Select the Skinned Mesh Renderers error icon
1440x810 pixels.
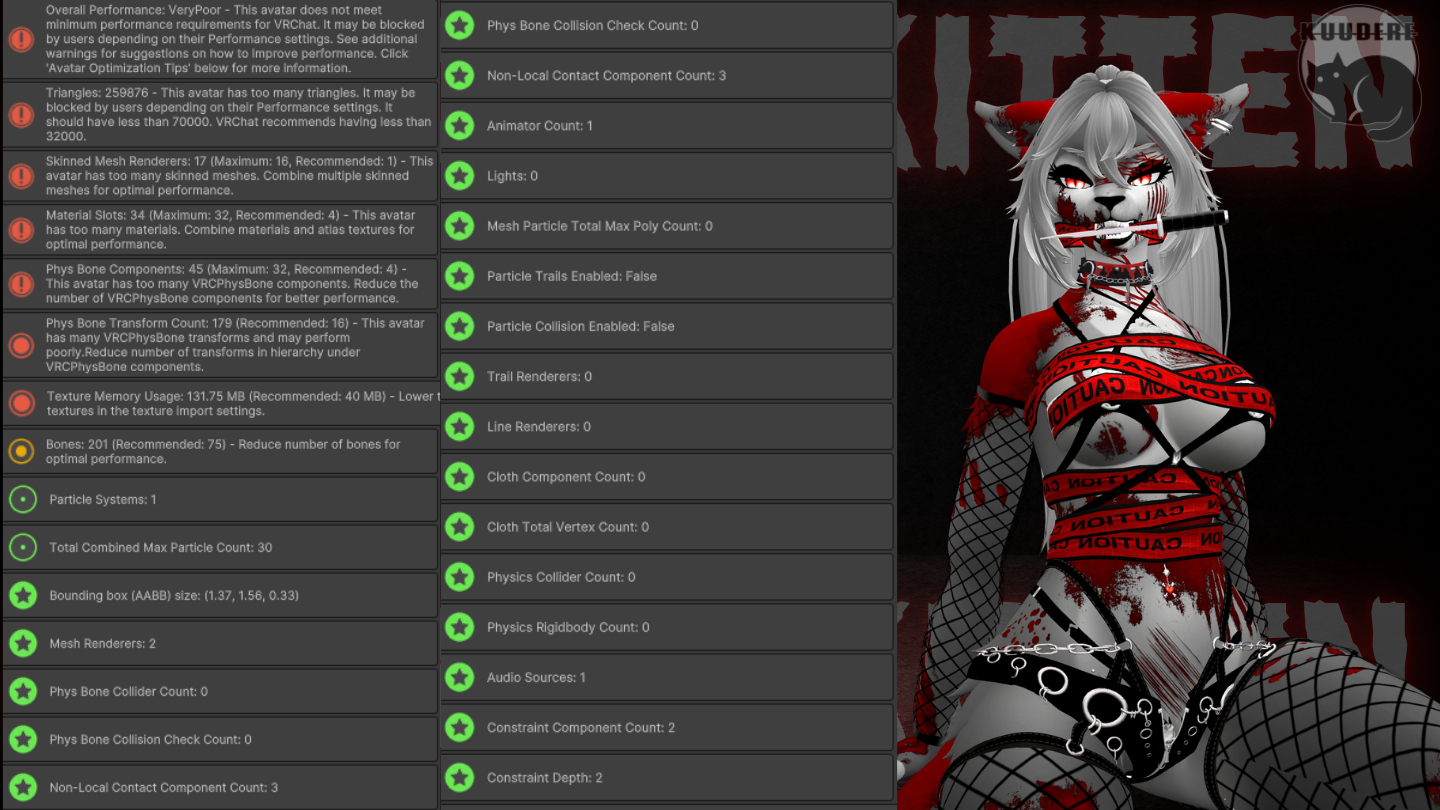tap(21, 176)
